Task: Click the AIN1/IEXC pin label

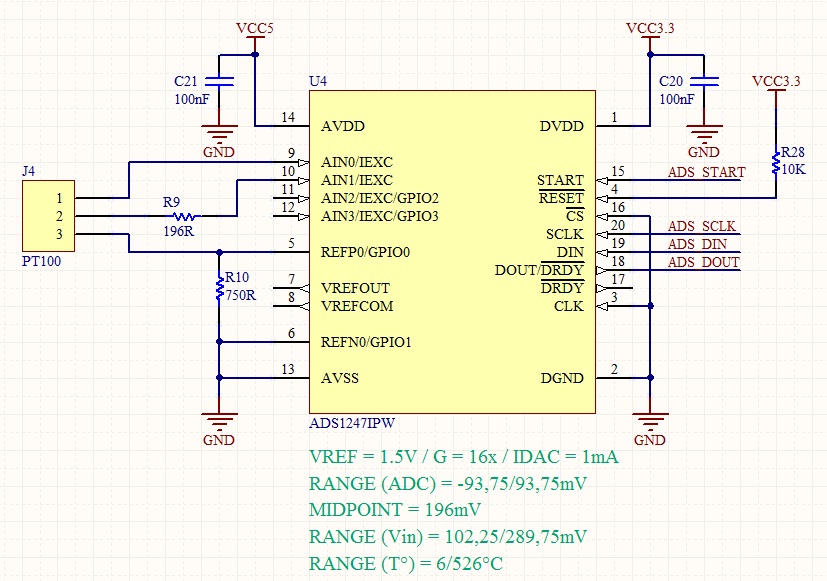Action: click(x=357, y=180)
